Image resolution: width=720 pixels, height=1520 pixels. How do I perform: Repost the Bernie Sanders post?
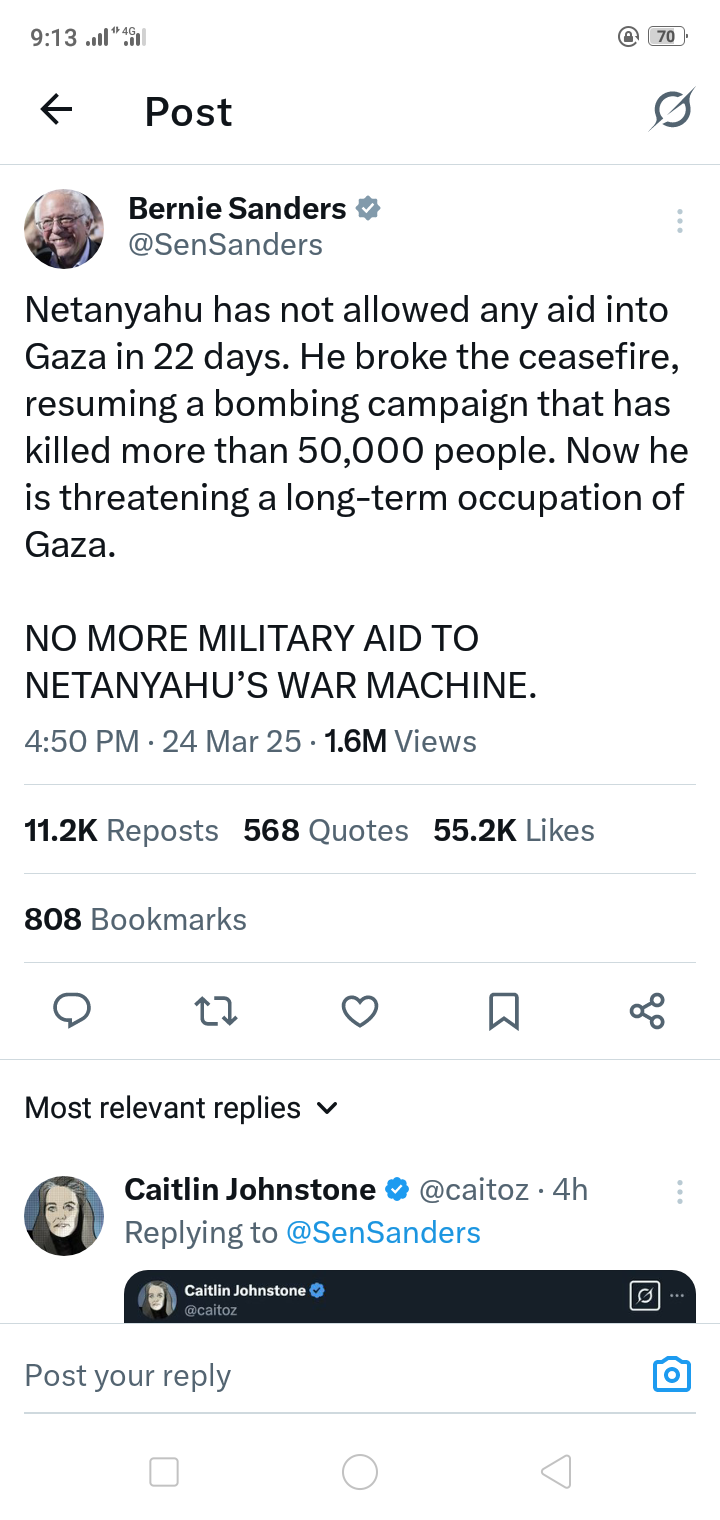pos(216,1011)
